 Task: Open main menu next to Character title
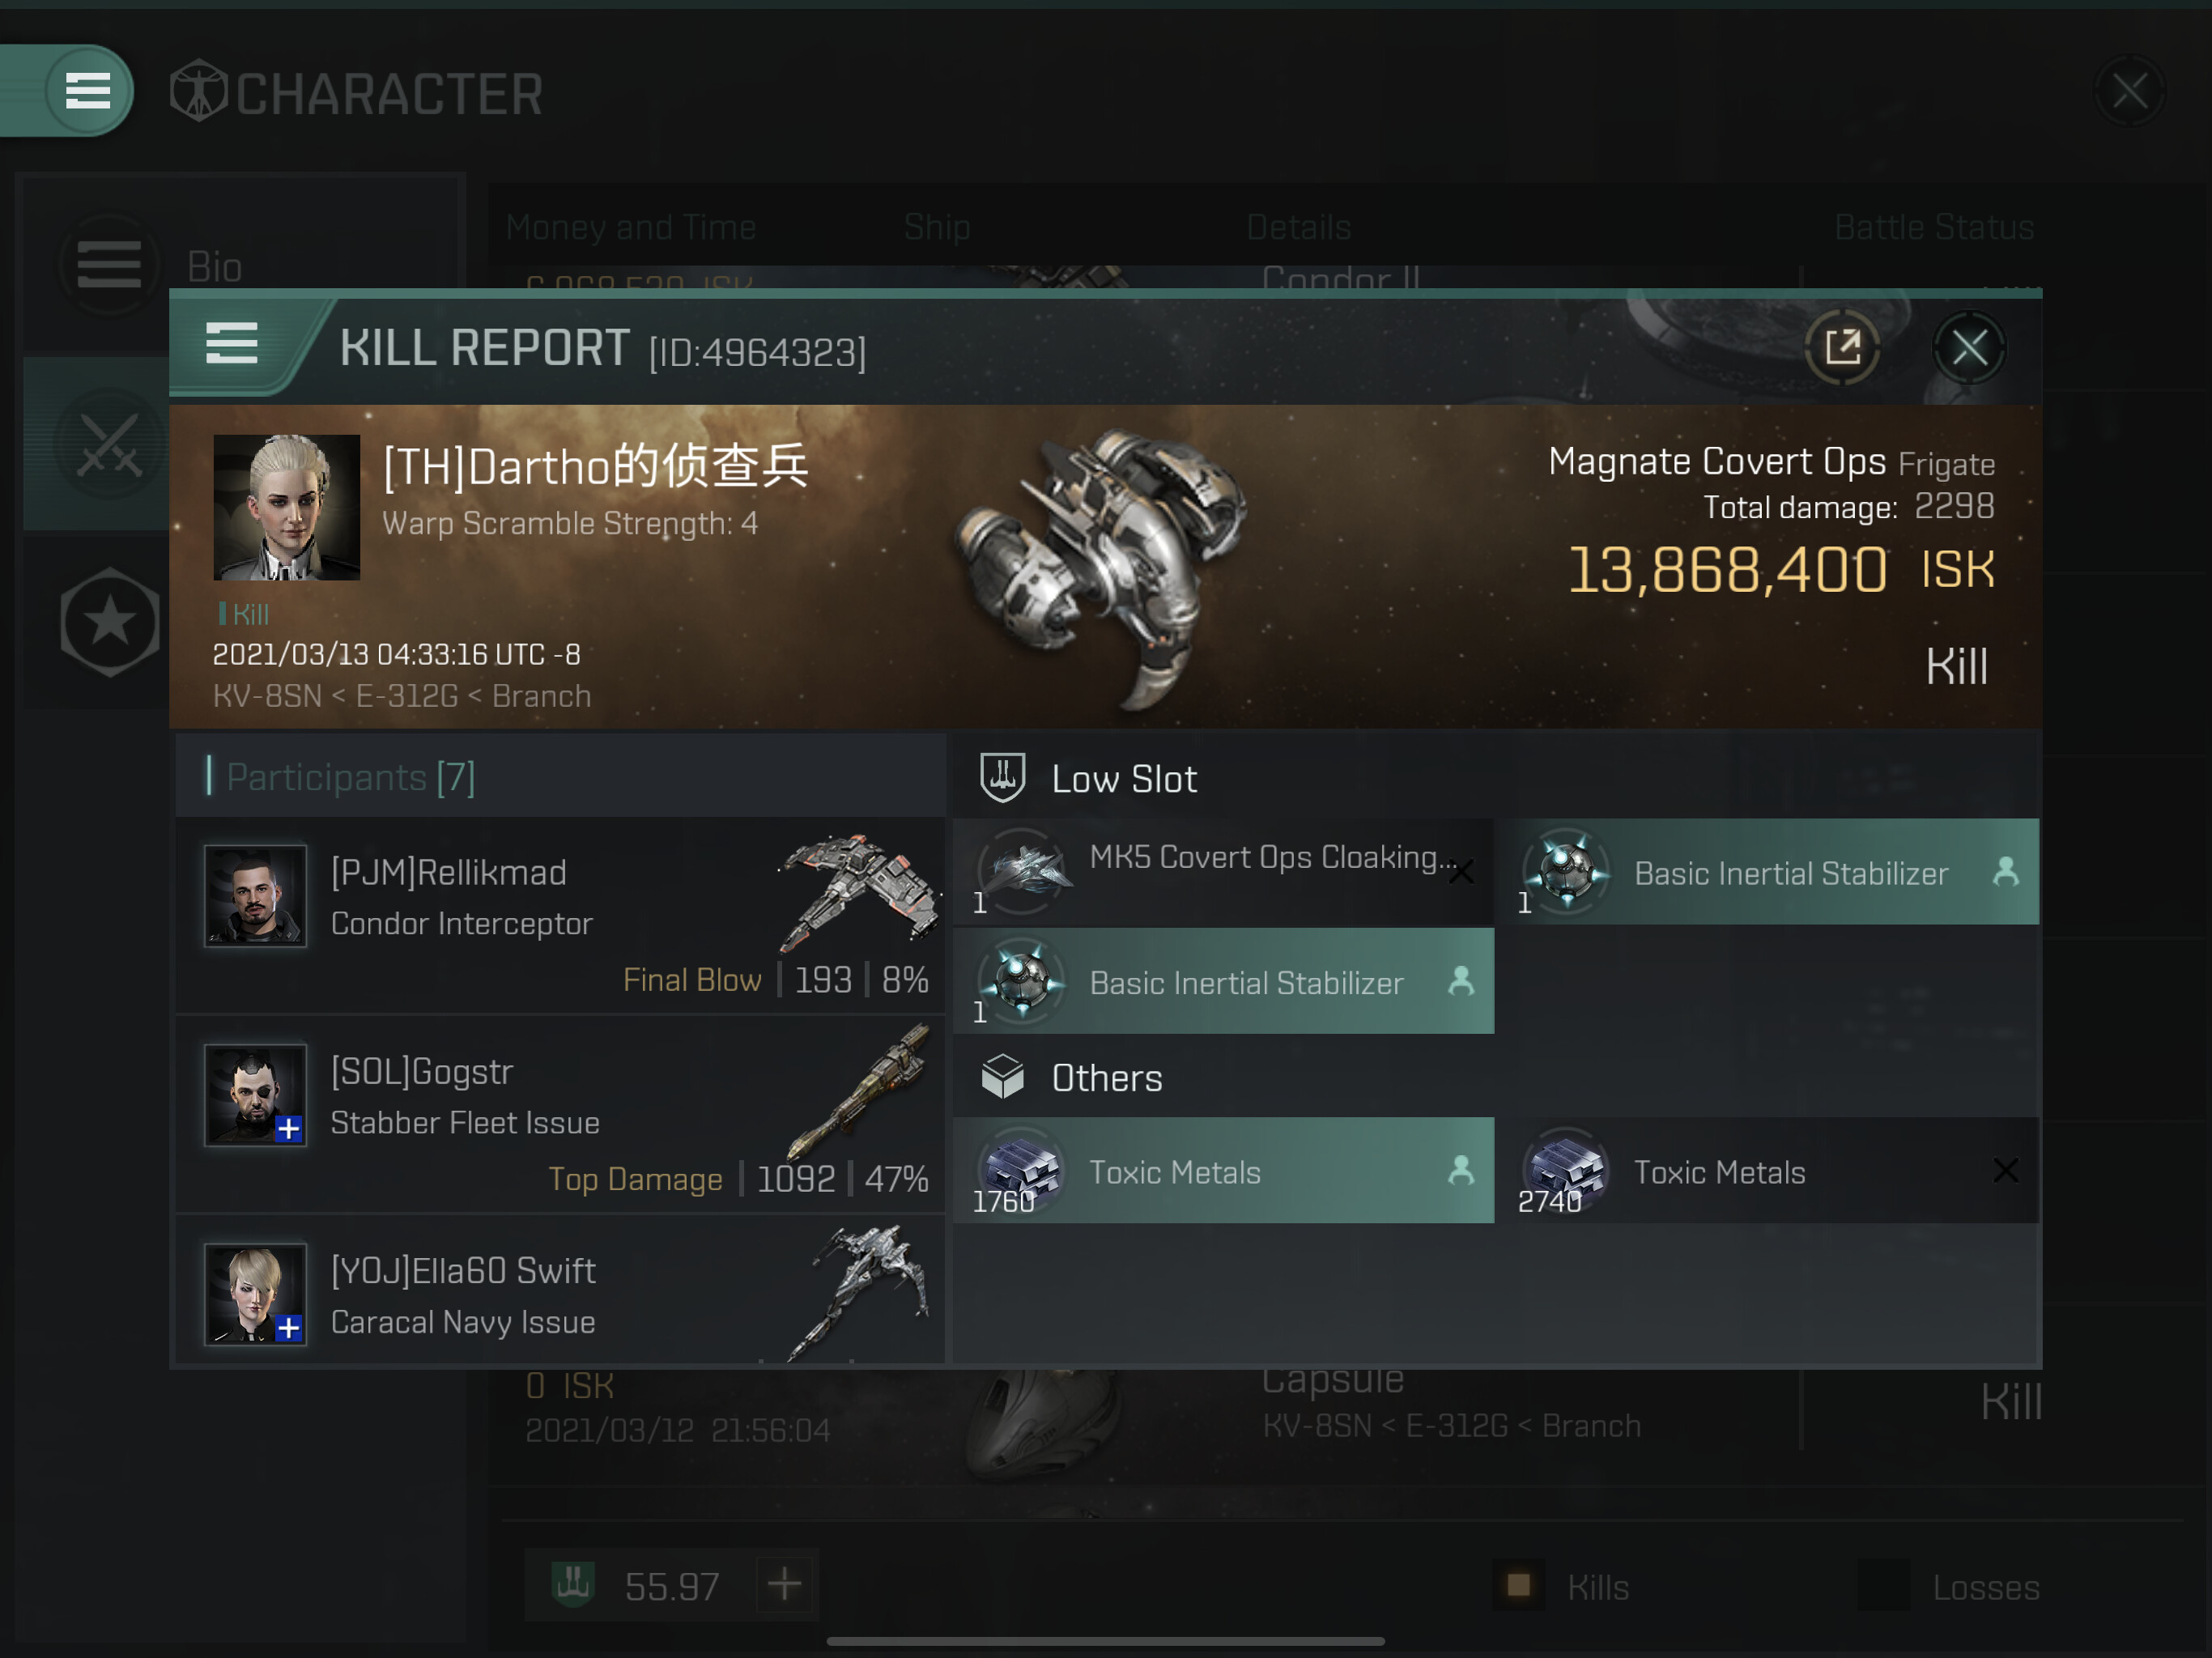[x=88, y=91]
